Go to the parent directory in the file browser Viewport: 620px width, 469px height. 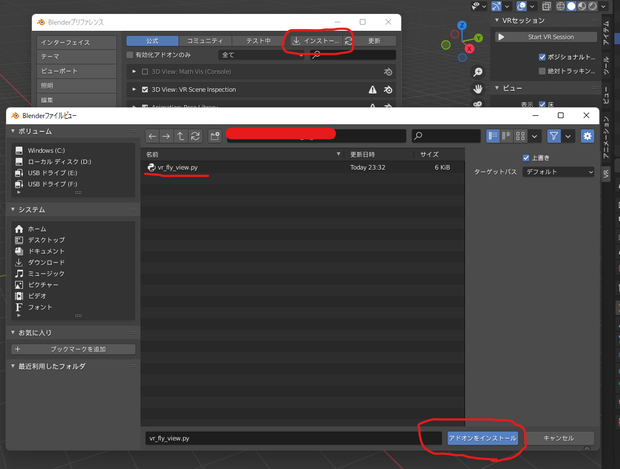[x=181, y=136]
